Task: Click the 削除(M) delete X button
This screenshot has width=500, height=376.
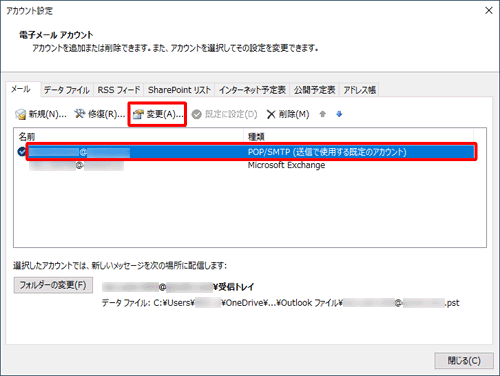Action: pyautogui.click(x=288, y=114)
